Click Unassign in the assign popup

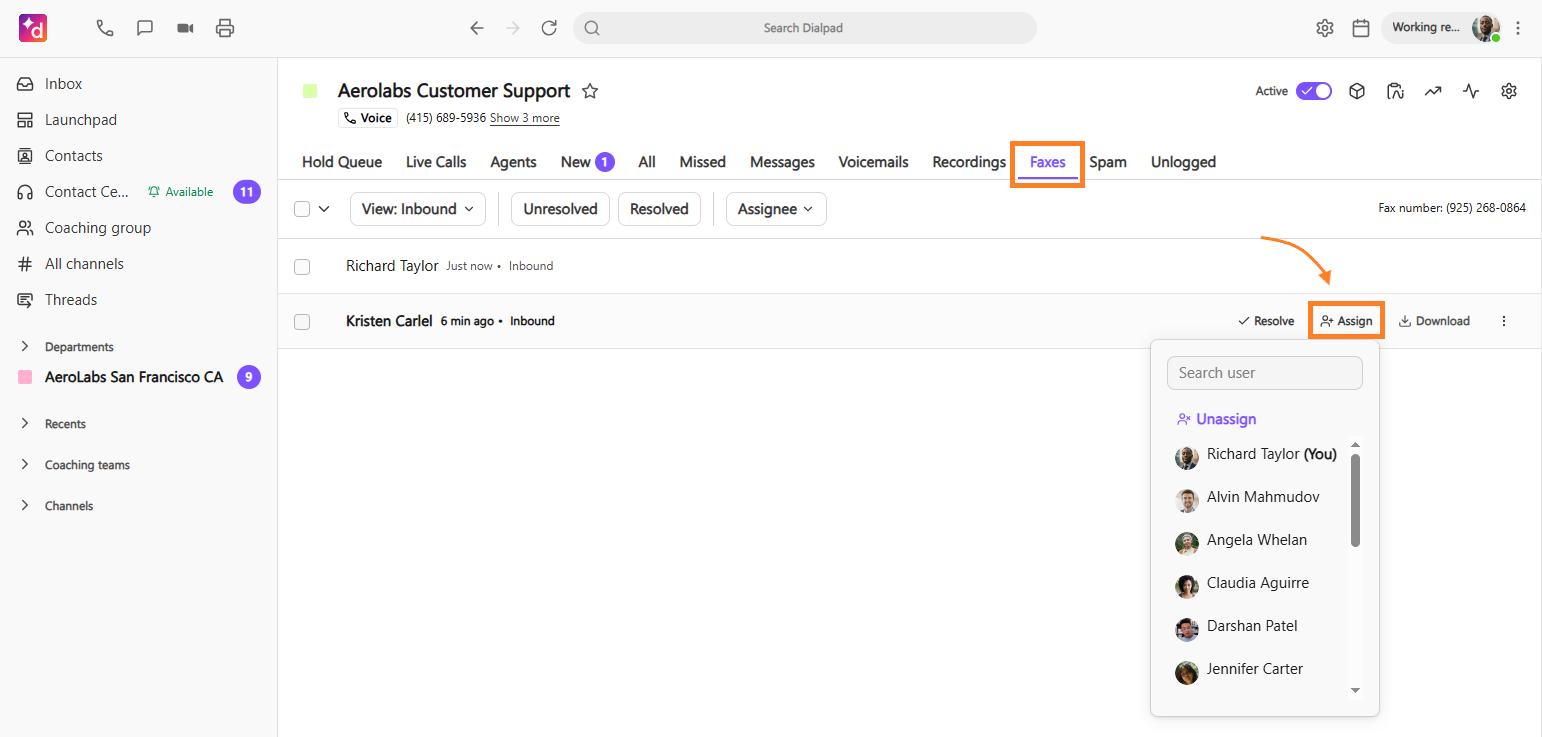(x=1217, y=419)
